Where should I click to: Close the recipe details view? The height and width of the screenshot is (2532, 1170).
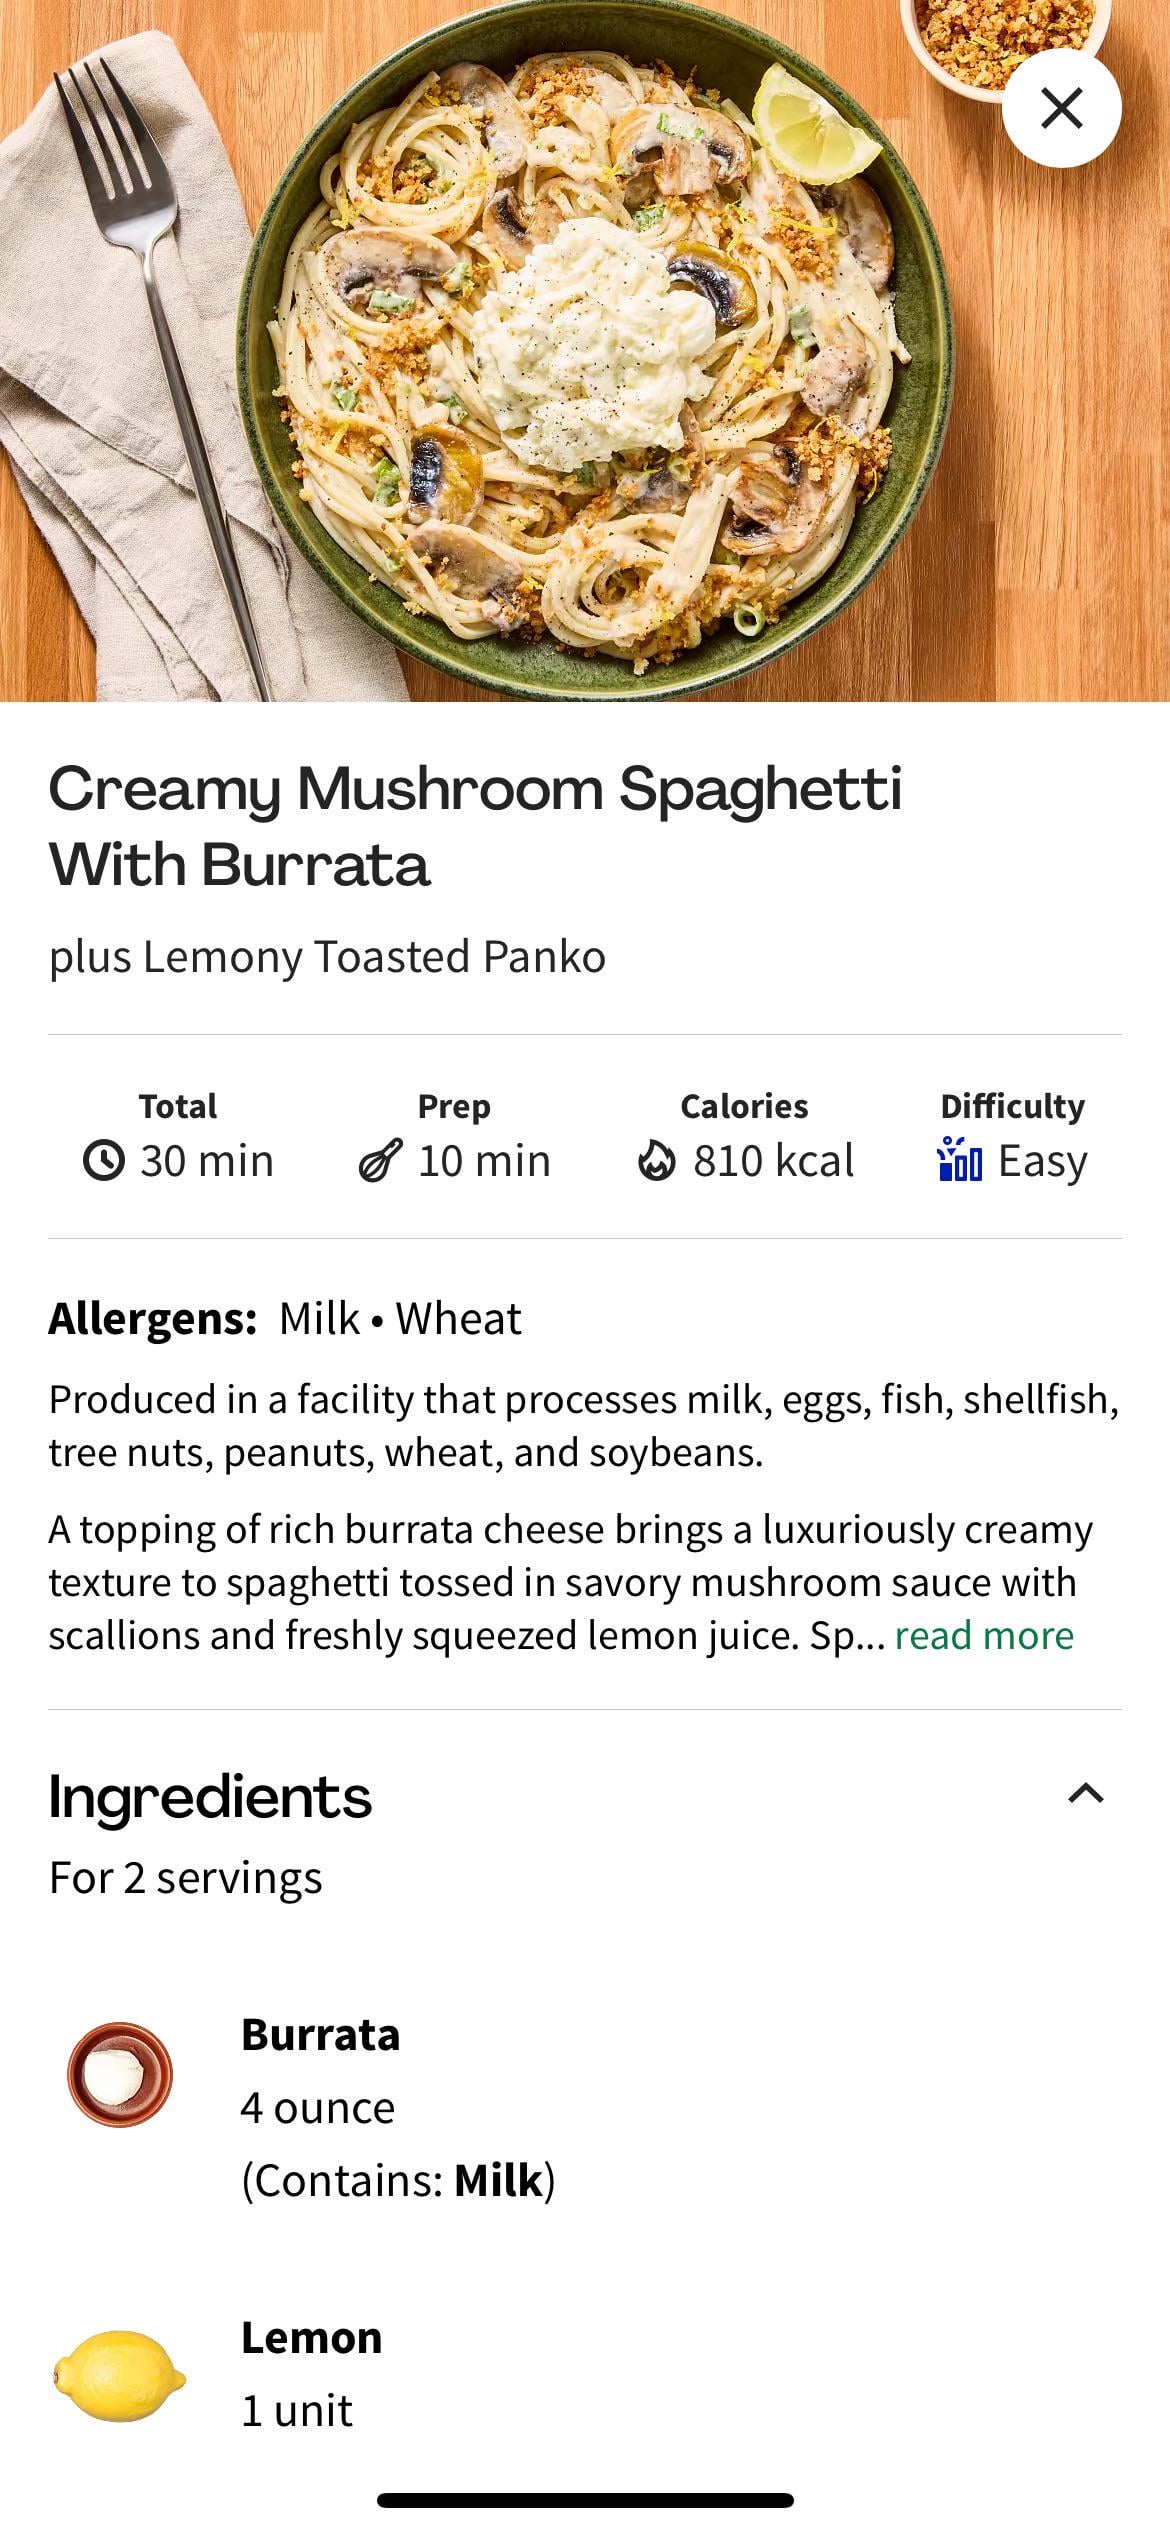[1061, 108]
